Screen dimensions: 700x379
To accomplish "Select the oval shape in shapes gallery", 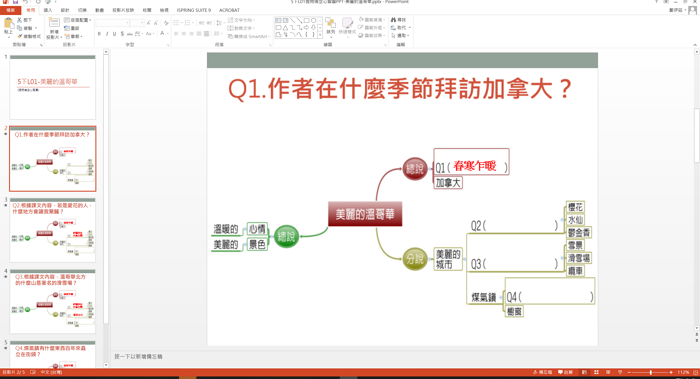I will coord(313,21).
